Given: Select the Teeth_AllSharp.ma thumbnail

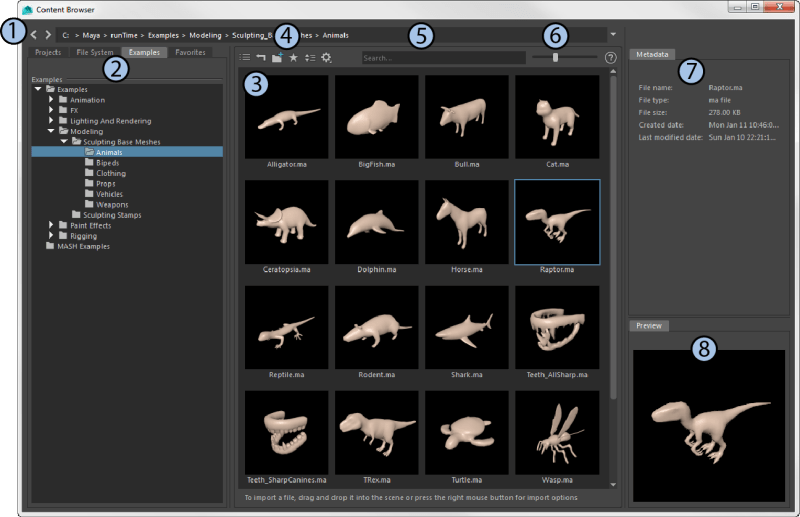Looking at the screenshot, I should (x=557, y=327).
